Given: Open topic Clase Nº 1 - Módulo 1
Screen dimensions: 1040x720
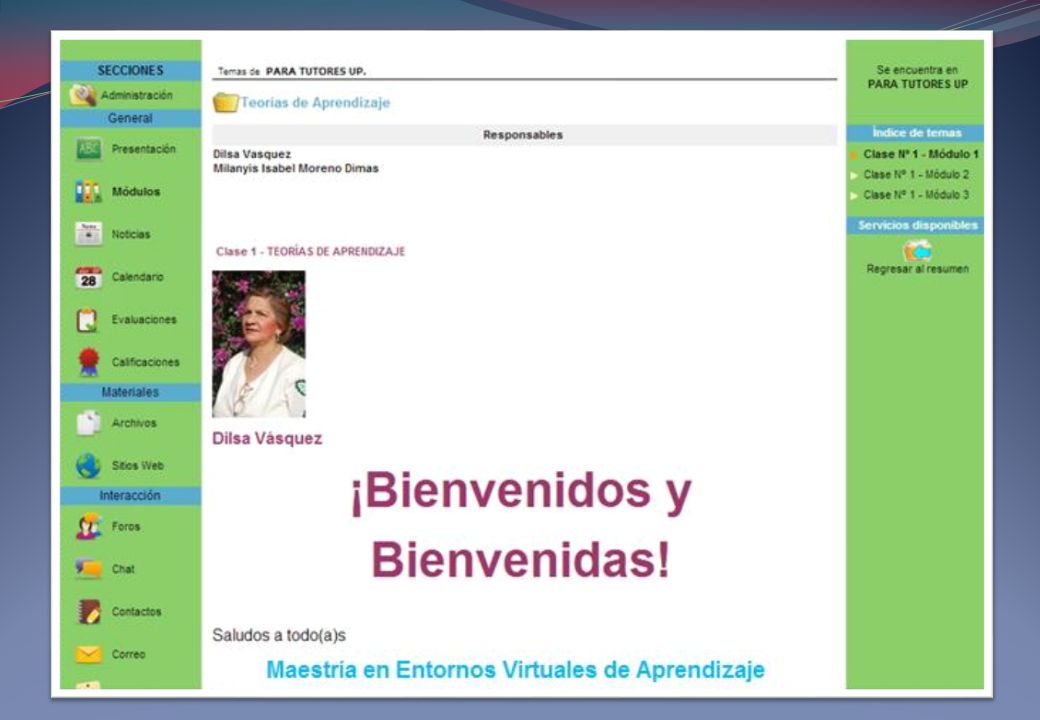Looking at the screenshot, I should [921, 154].
